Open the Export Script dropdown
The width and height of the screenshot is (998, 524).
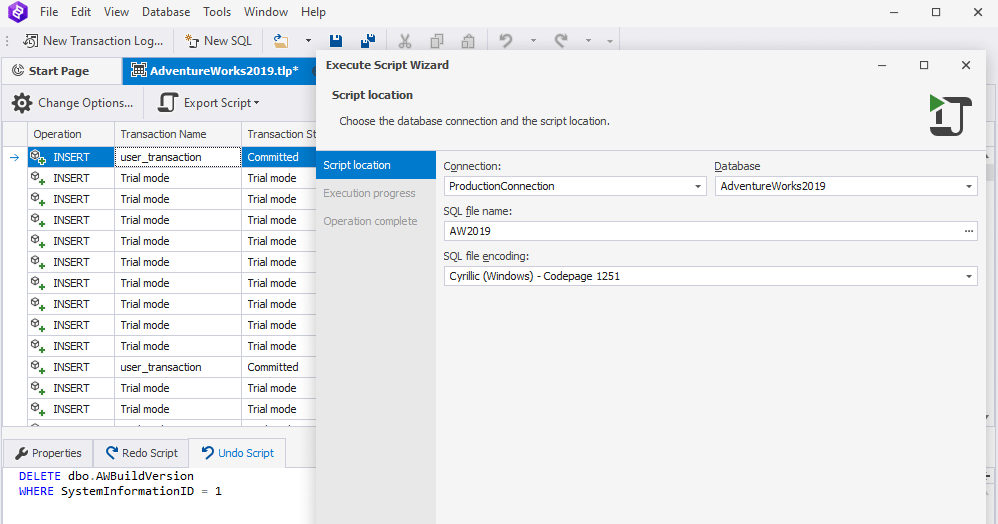click(x=209, y=103)
